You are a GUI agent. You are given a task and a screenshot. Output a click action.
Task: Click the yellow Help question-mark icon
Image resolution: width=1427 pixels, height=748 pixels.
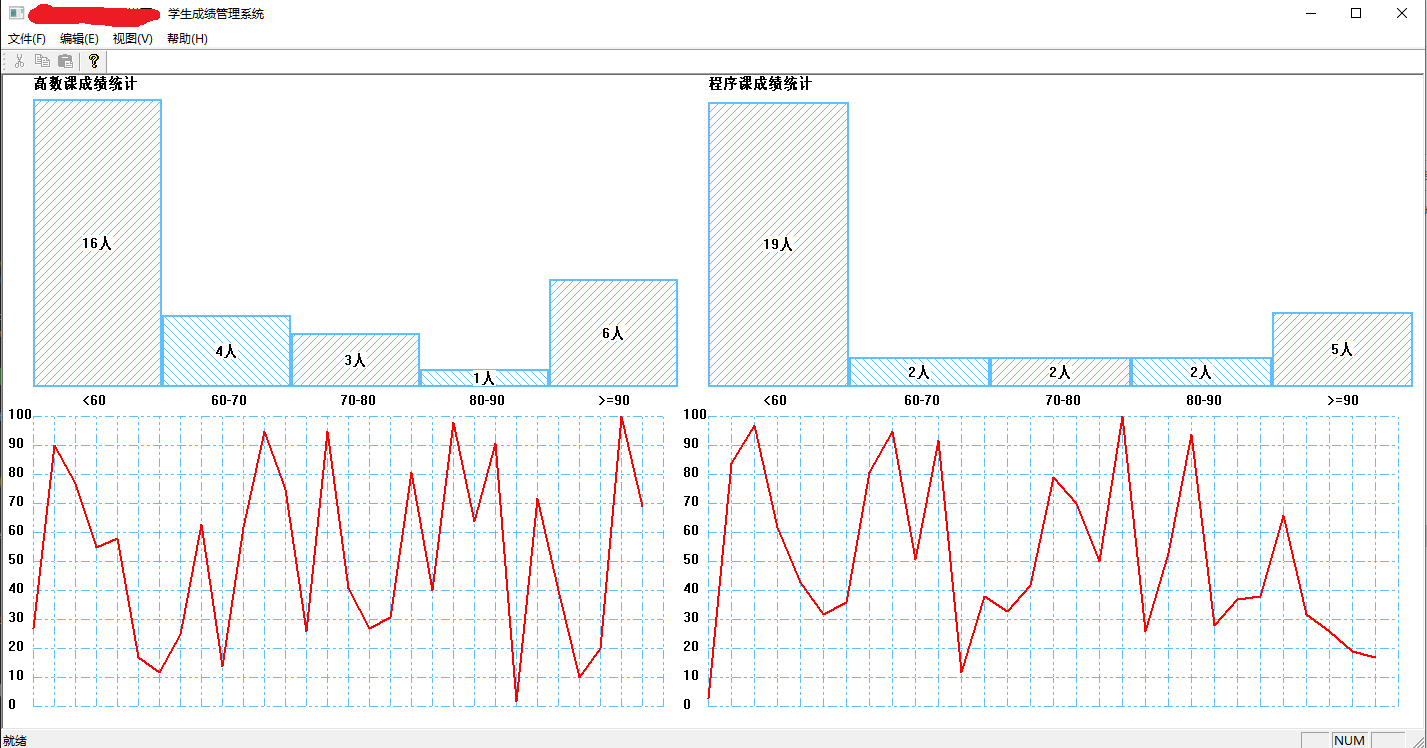point(94,61)
